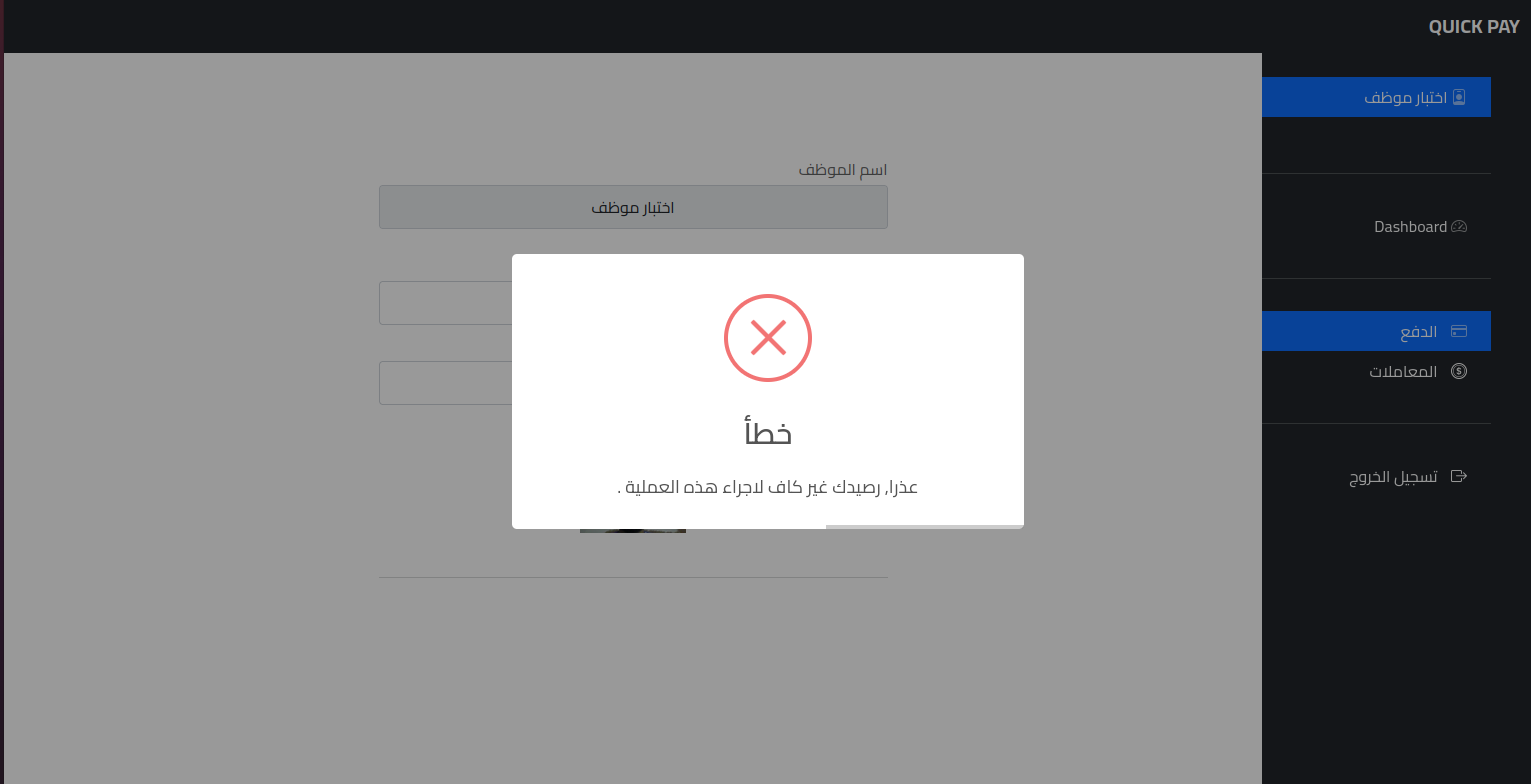Click the QUICK PAY brand logo
This screenshot has width=1531, height=784.
click(1474, 27)
